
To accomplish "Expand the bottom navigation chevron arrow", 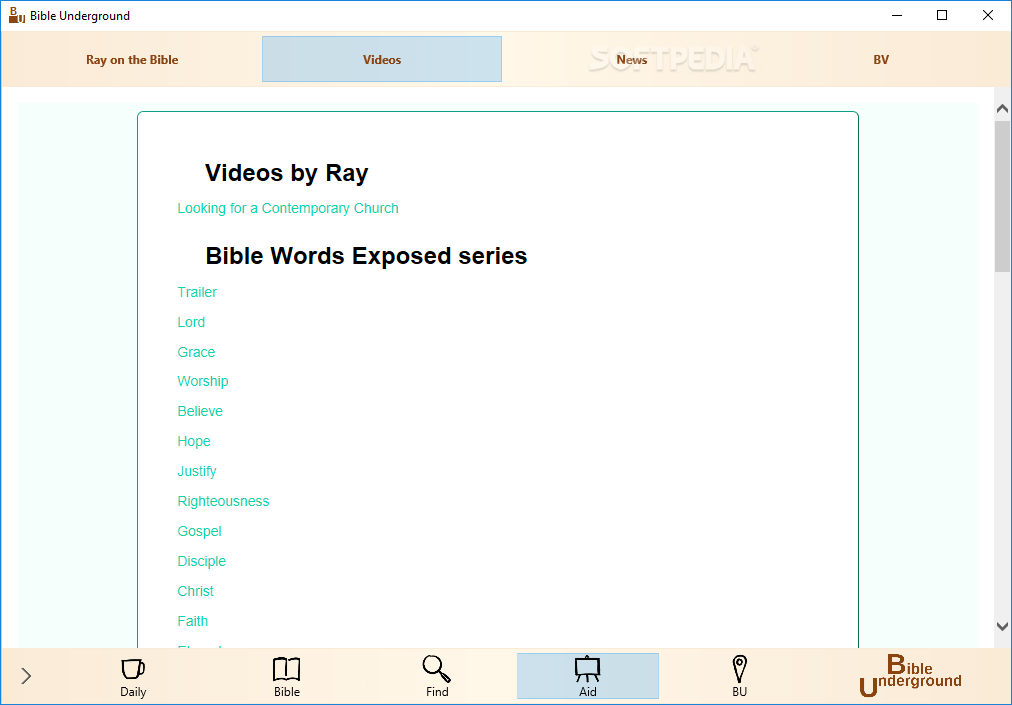I will [x=26, y=676].
